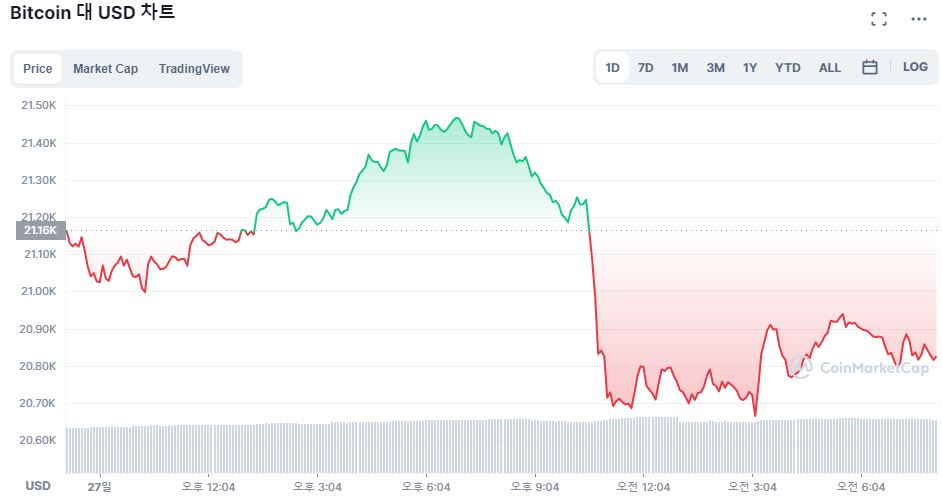Screen dimensions: 942x499
Task: Open the three-dots more options menu
Action: (919, 19)
